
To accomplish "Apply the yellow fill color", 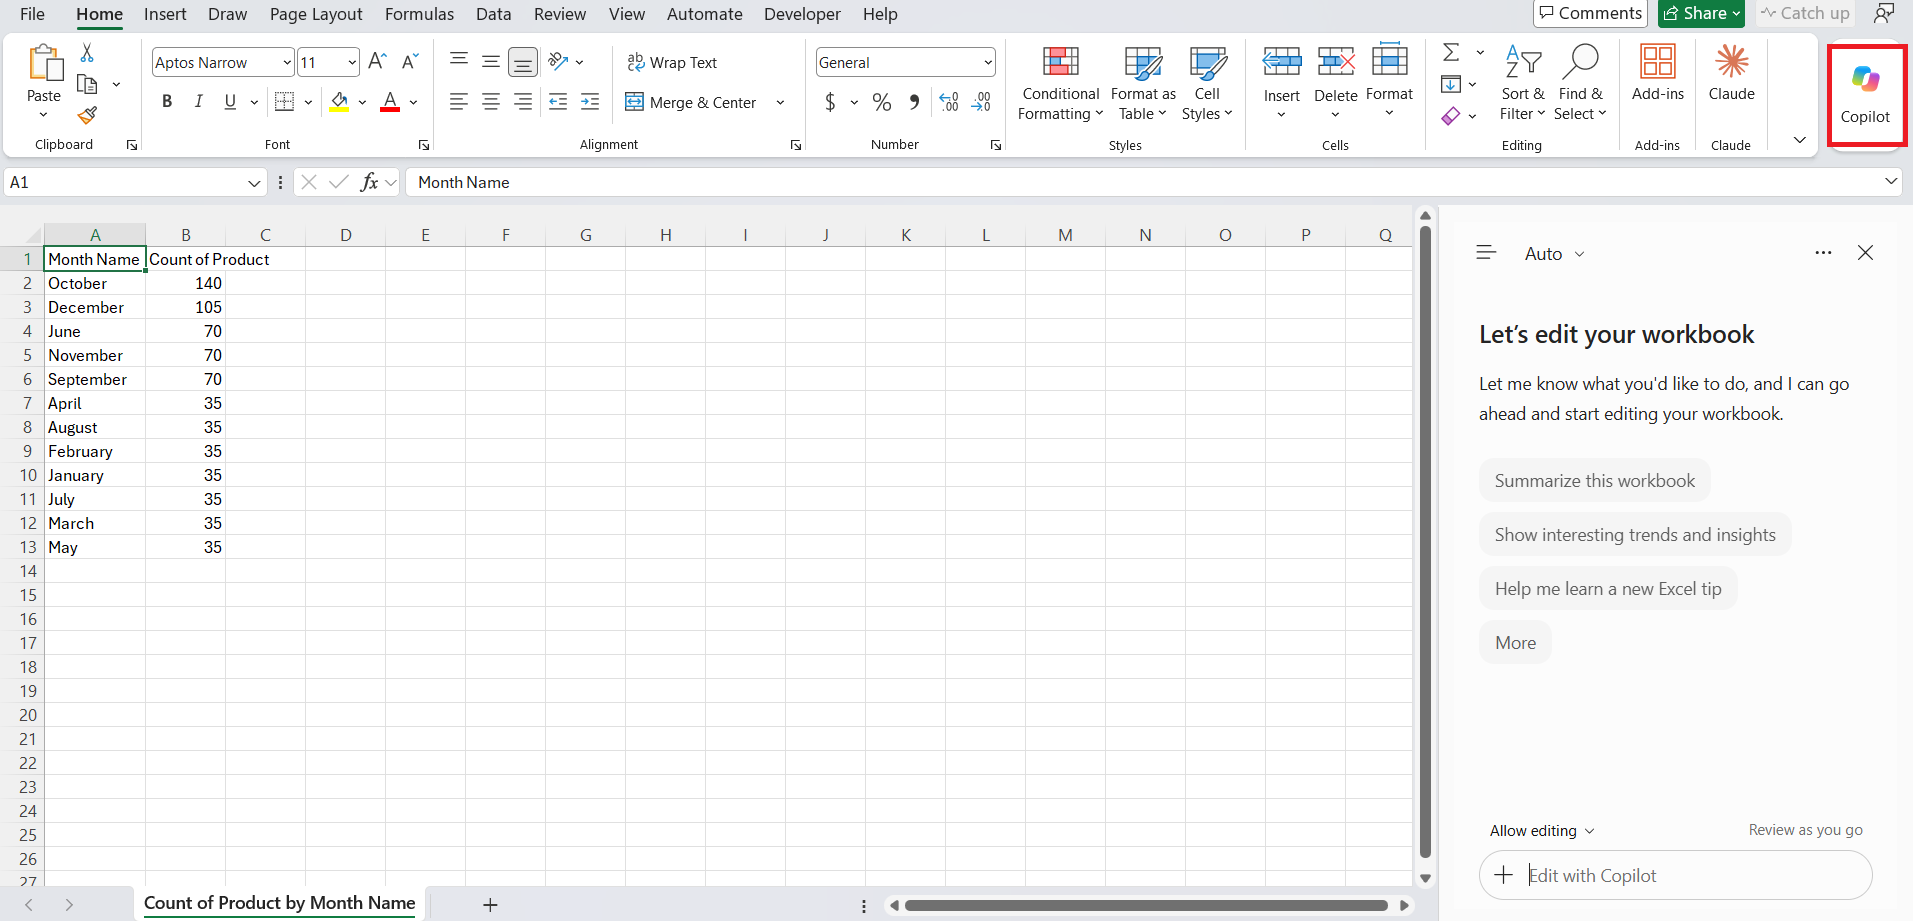I will point(340,102).
